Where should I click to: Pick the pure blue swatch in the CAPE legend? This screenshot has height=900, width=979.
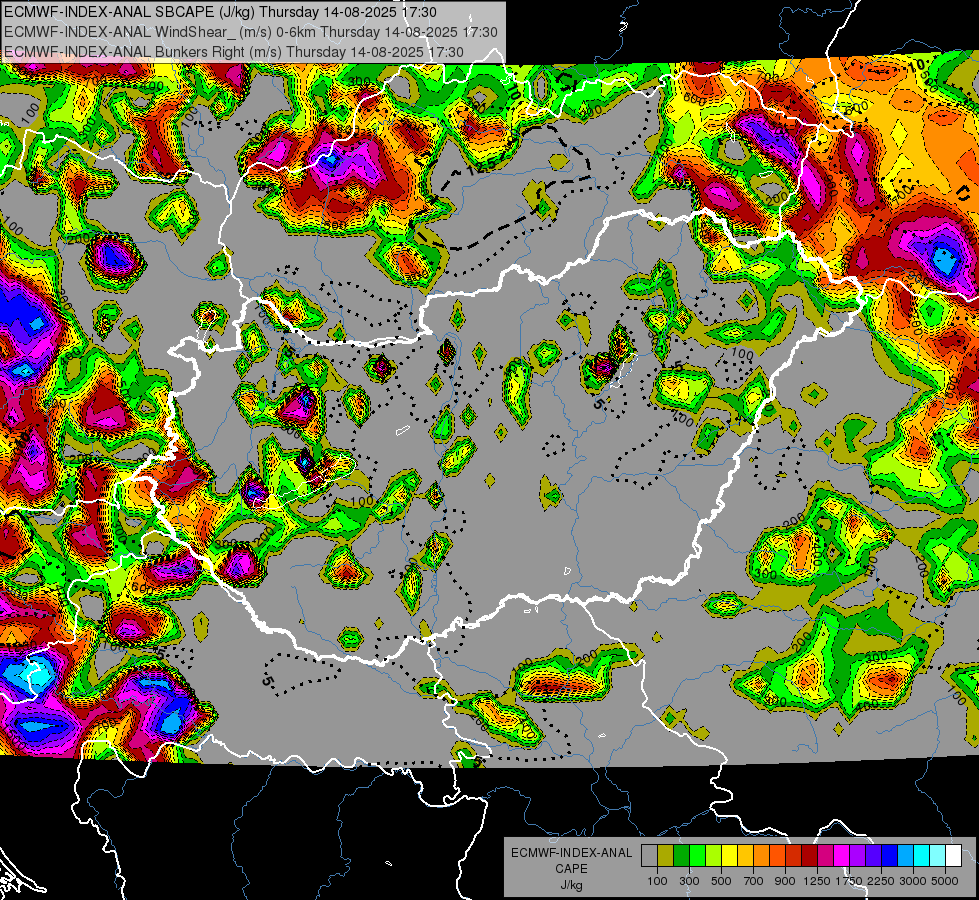pos(890,855)
